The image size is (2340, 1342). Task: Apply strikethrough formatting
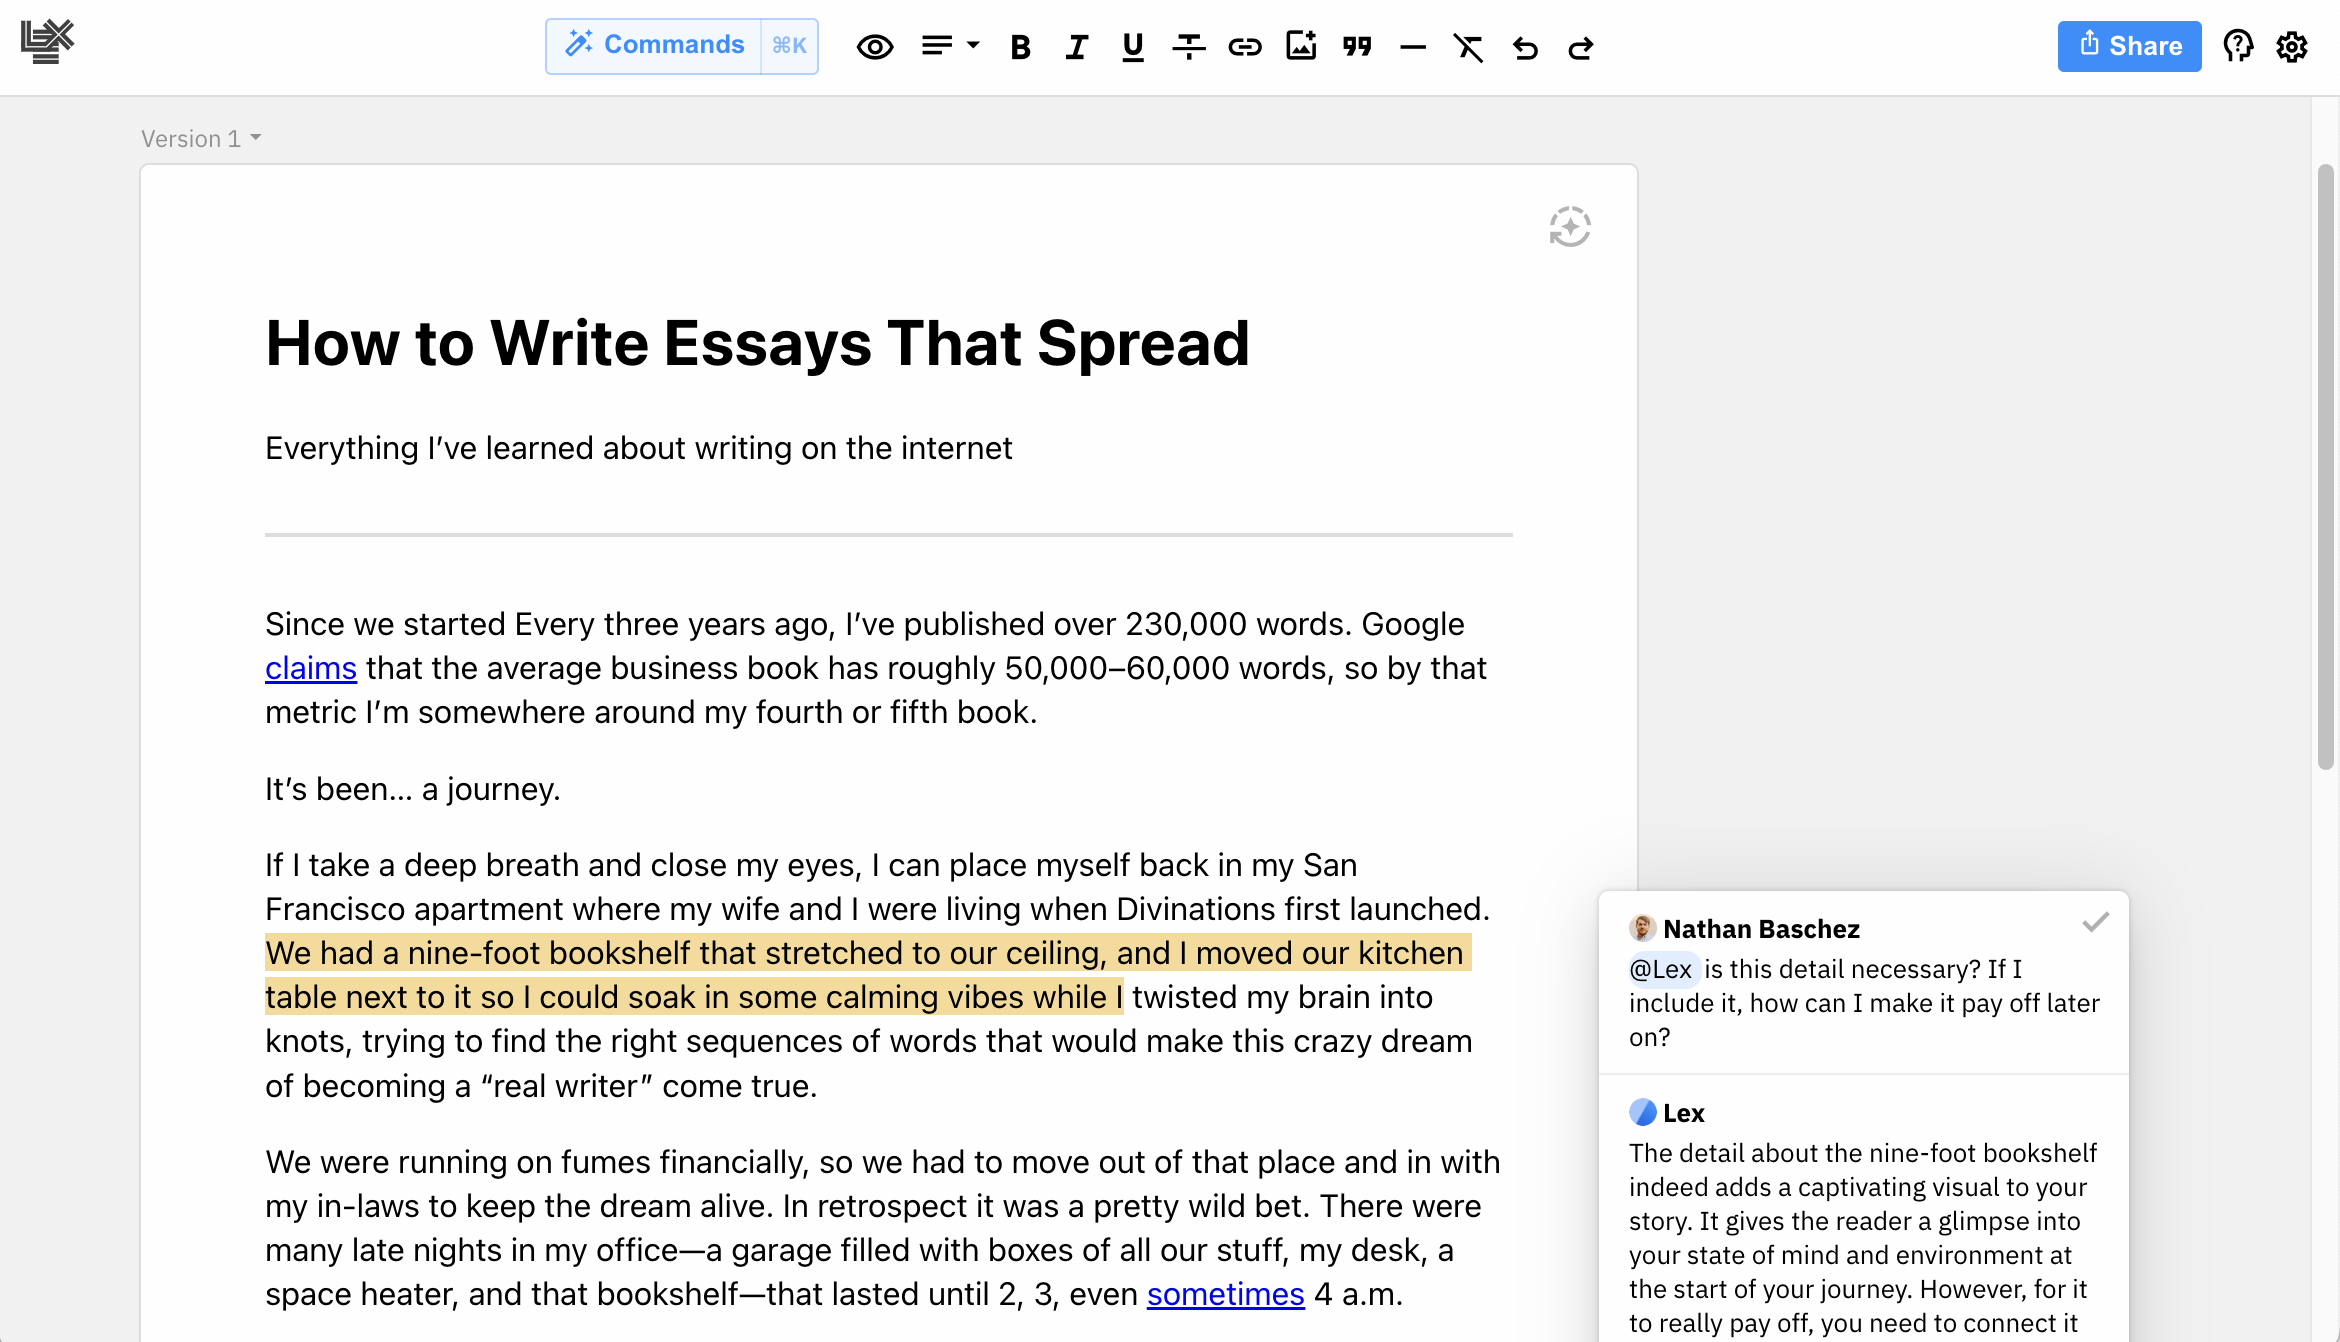[1188, 47]
